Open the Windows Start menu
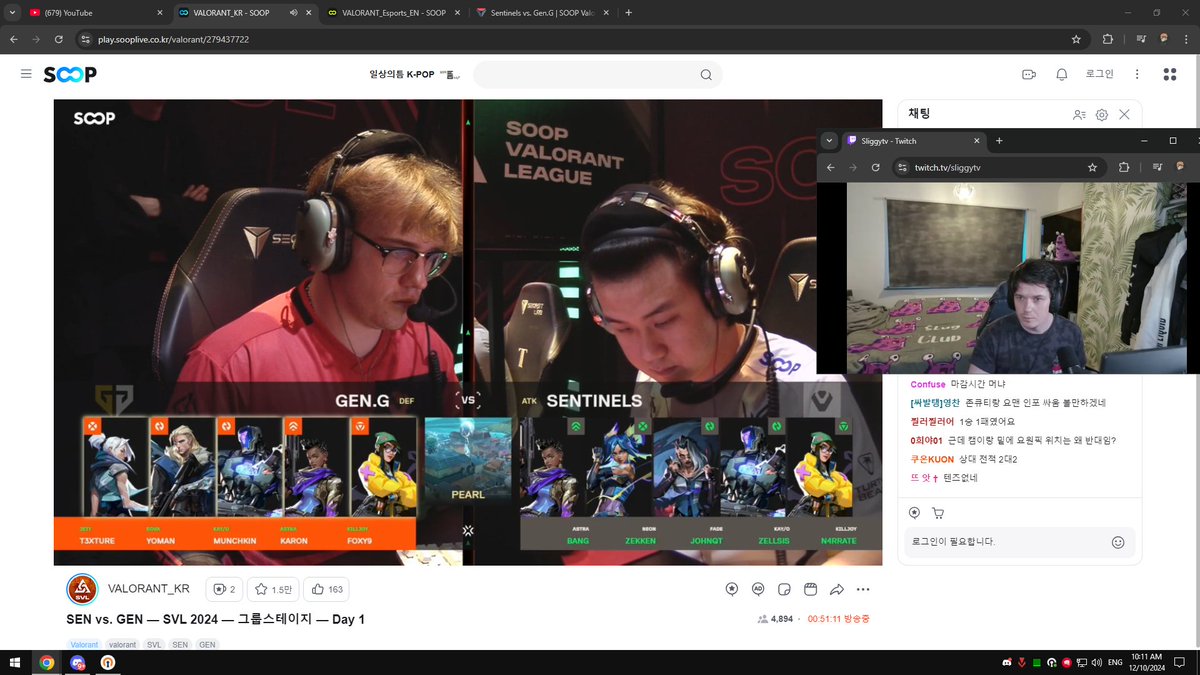The image size is (1200, 675). [x=16, y=662]
